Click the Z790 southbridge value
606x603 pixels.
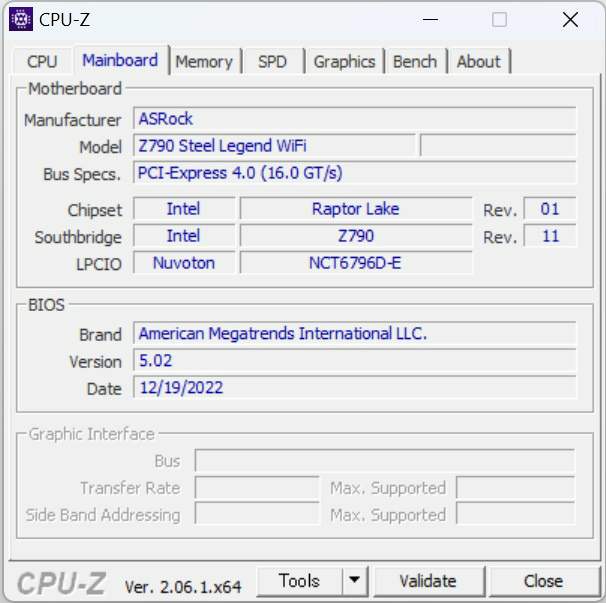[356, 236]
